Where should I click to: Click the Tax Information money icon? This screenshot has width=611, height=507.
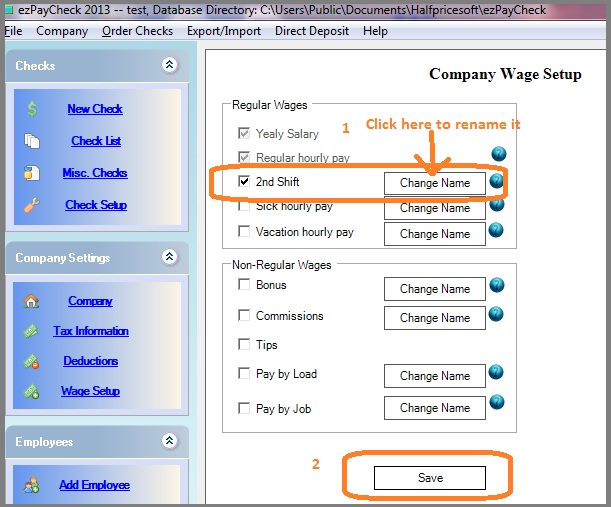31,331
